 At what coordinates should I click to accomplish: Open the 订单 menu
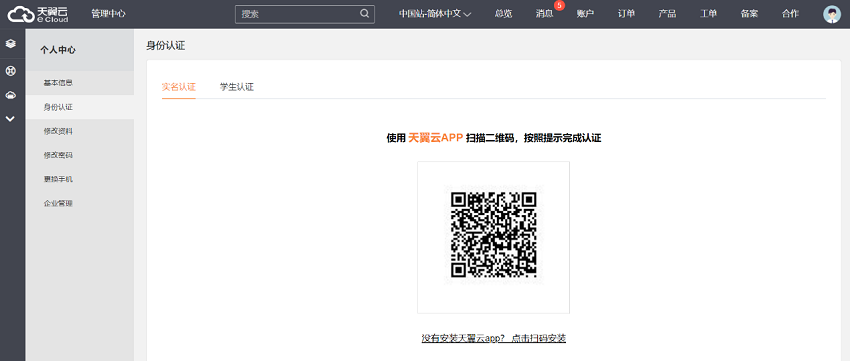626,14
